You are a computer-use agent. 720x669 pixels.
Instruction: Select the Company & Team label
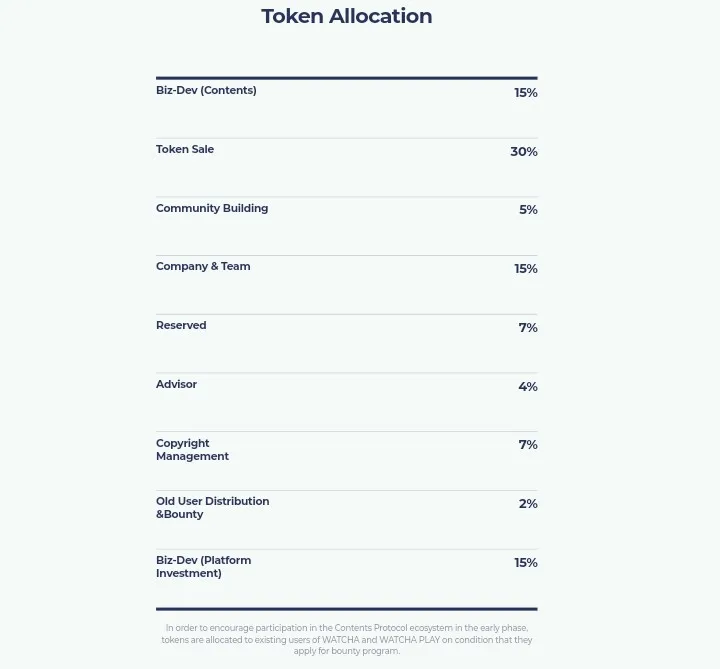tap(203, 266)
